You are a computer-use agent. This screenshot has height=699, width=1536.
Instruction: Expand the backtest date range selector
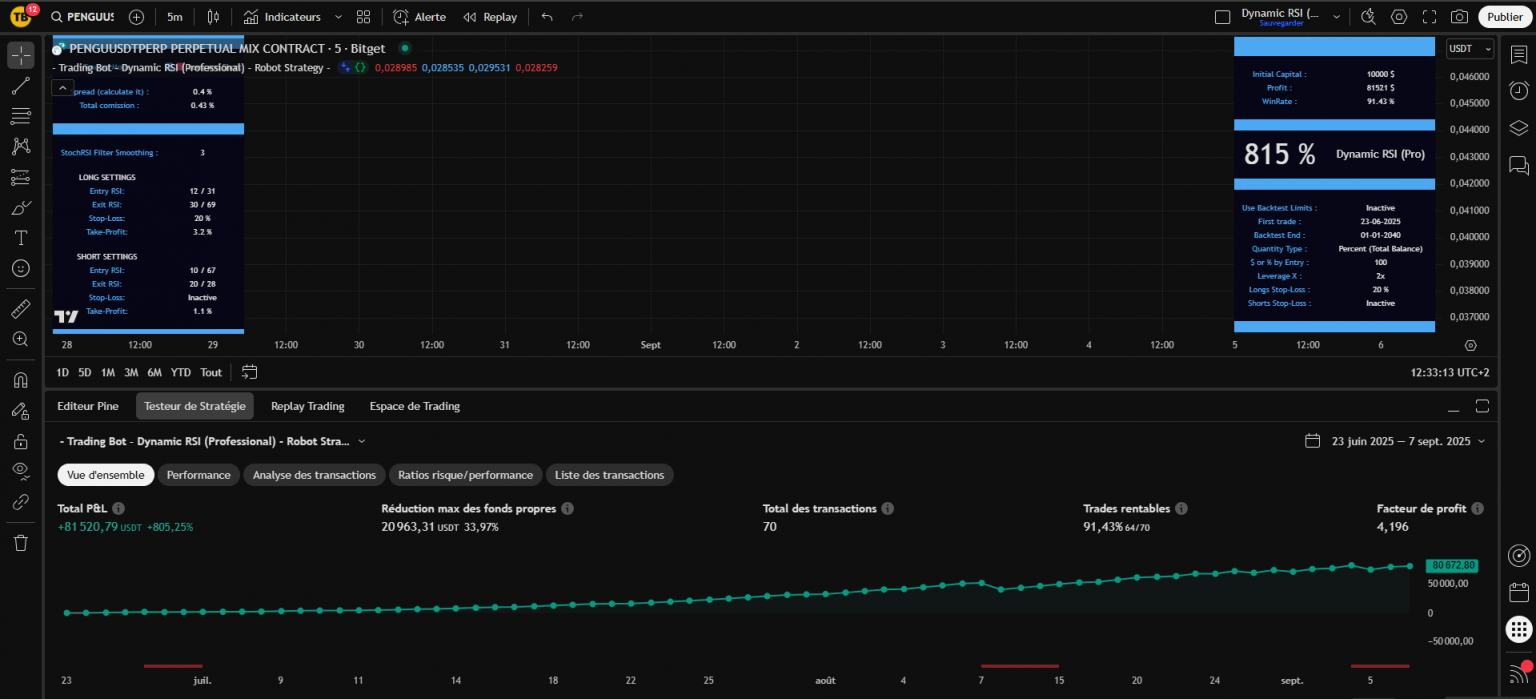1395,441
